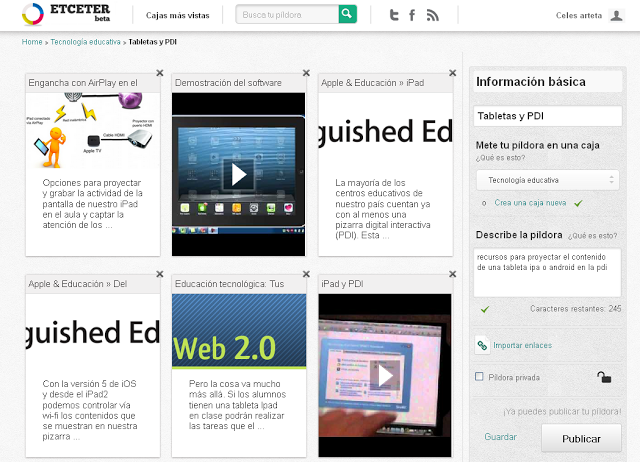
Task: Go to Home breadcrumb link
Action: coord(32,42)
